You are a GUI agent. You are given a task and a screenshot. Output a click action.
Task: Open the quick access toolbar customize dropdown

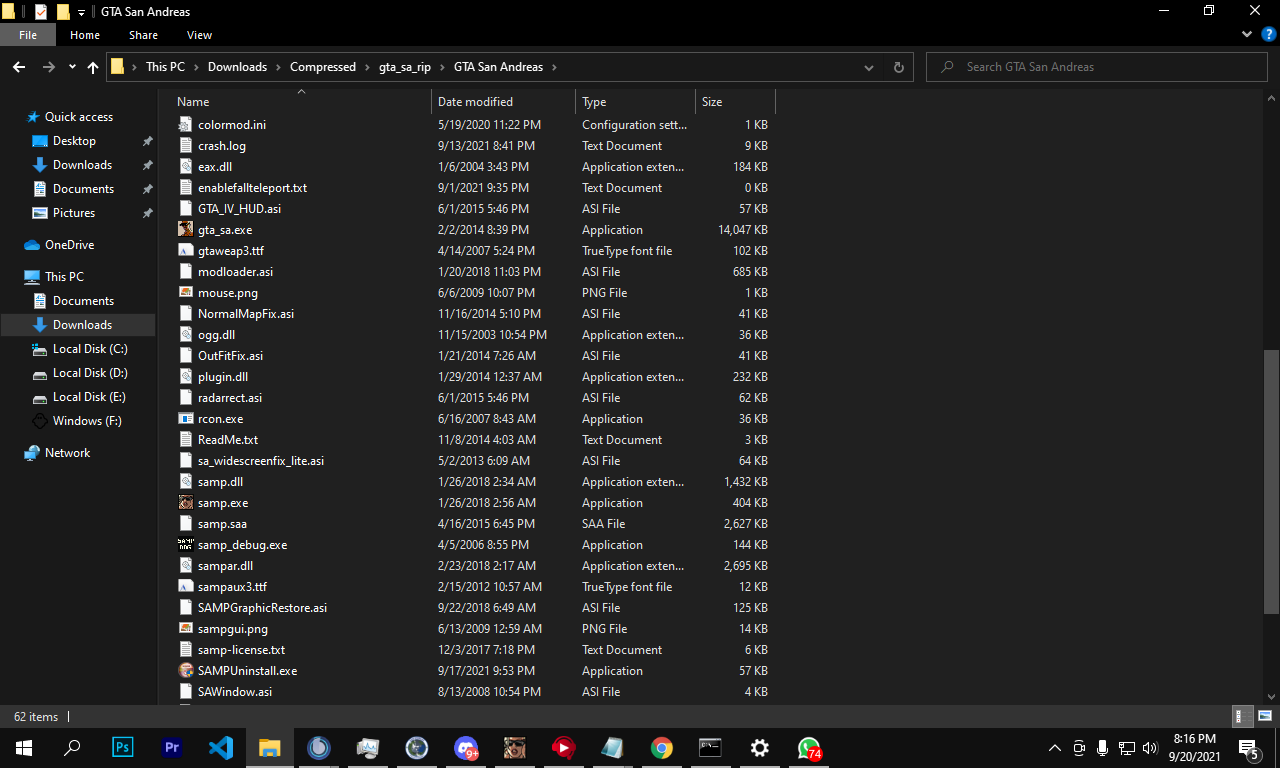[x=81, y=12]
